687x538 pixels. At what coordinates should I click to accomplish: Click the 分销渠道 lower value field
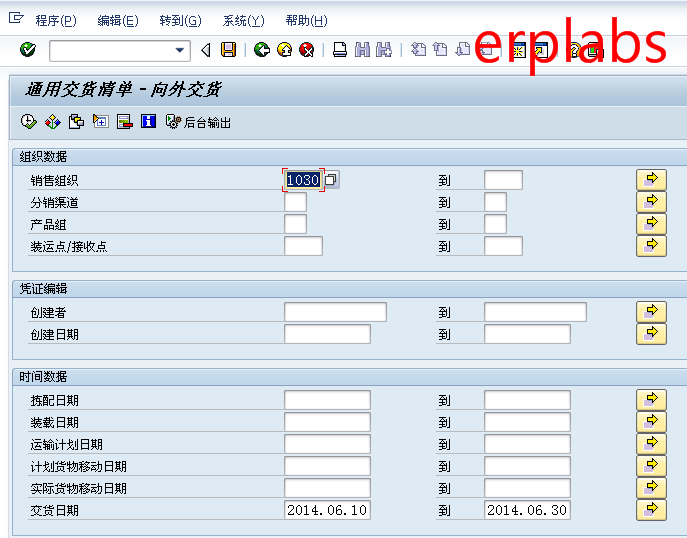[x=295, y=202]
